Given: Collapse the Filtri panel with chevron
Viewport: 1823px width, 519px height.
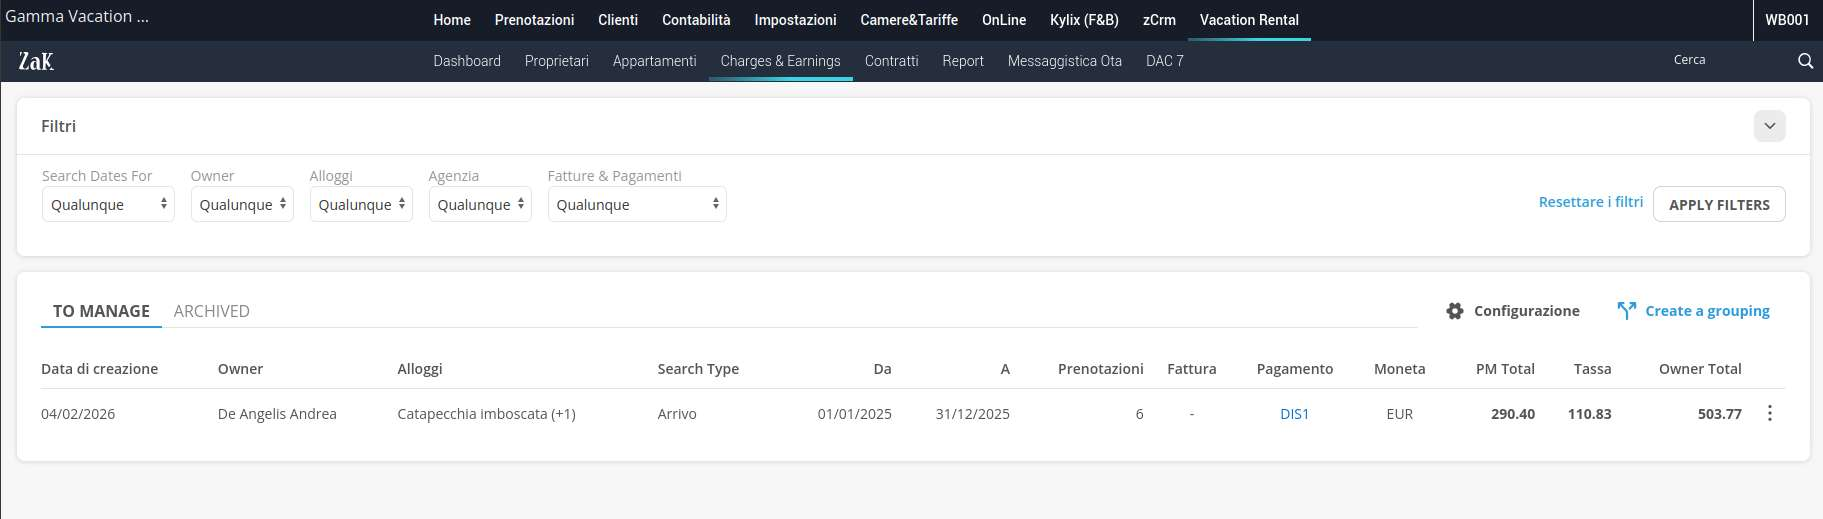Looking at the screenshot, I should click(1769, 126).
